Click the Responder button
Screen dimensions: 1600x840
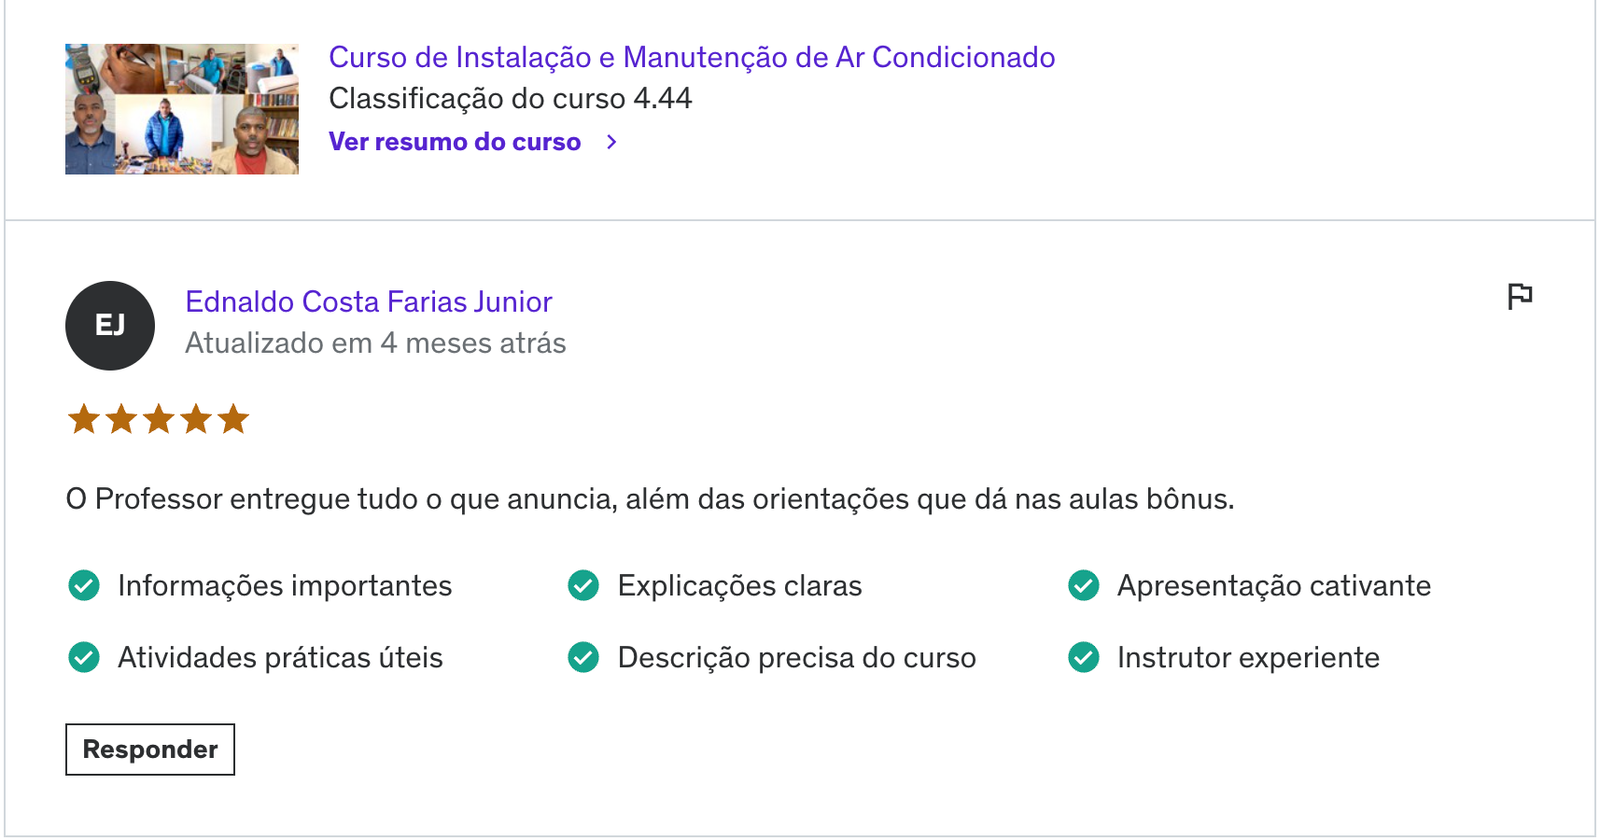pyautogui.click(x=150, y=749)
